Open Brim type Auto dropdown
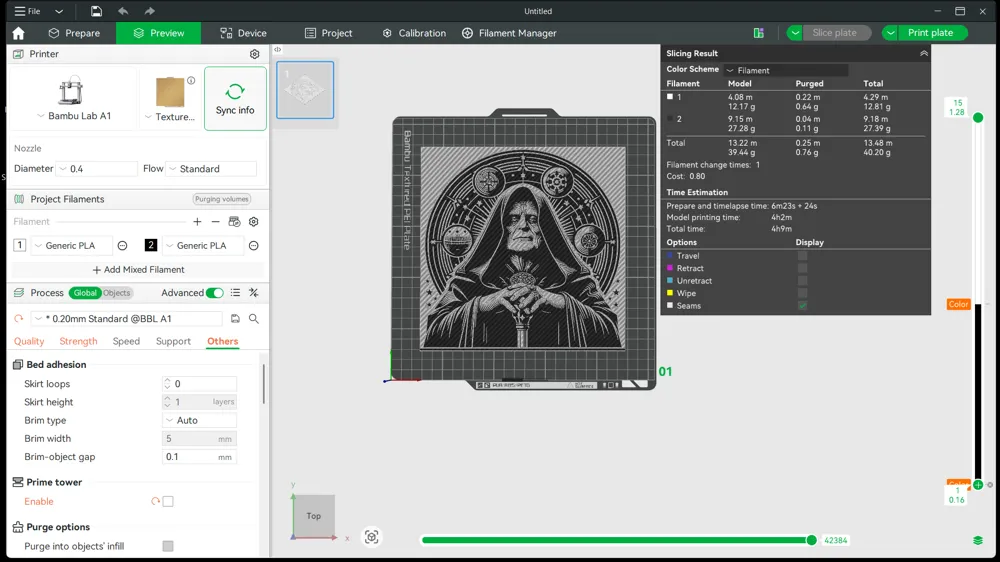1000x562 pixels. pyautogui.click(x=200, y=420)
